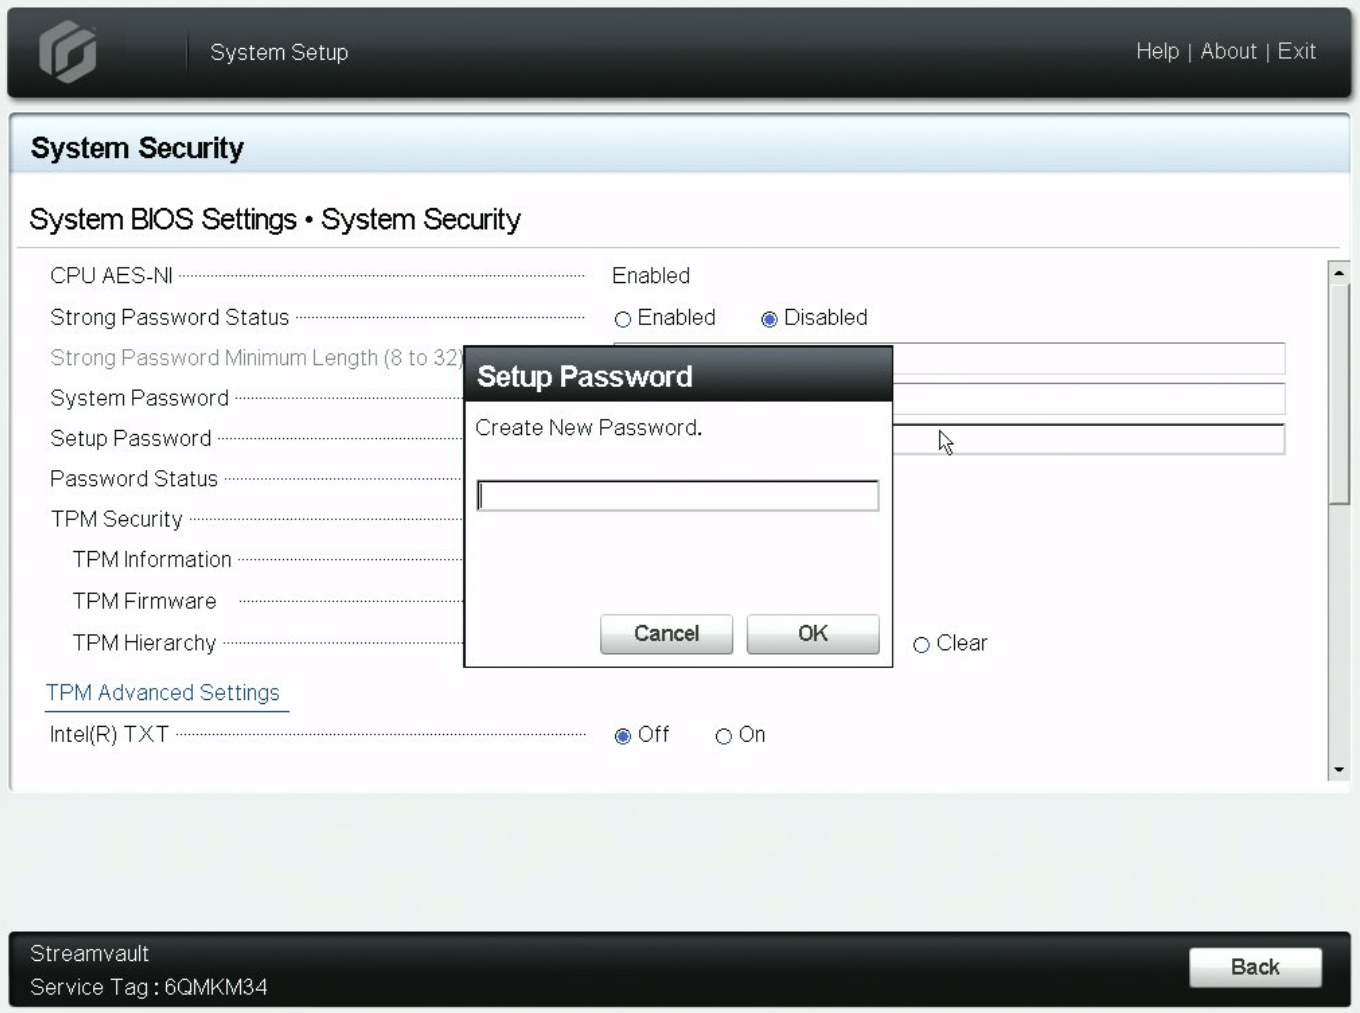The height and width of the screenshot is (1013, 1360).
Task: Confirm new password with OK
Action: click(x=812, y=633)
